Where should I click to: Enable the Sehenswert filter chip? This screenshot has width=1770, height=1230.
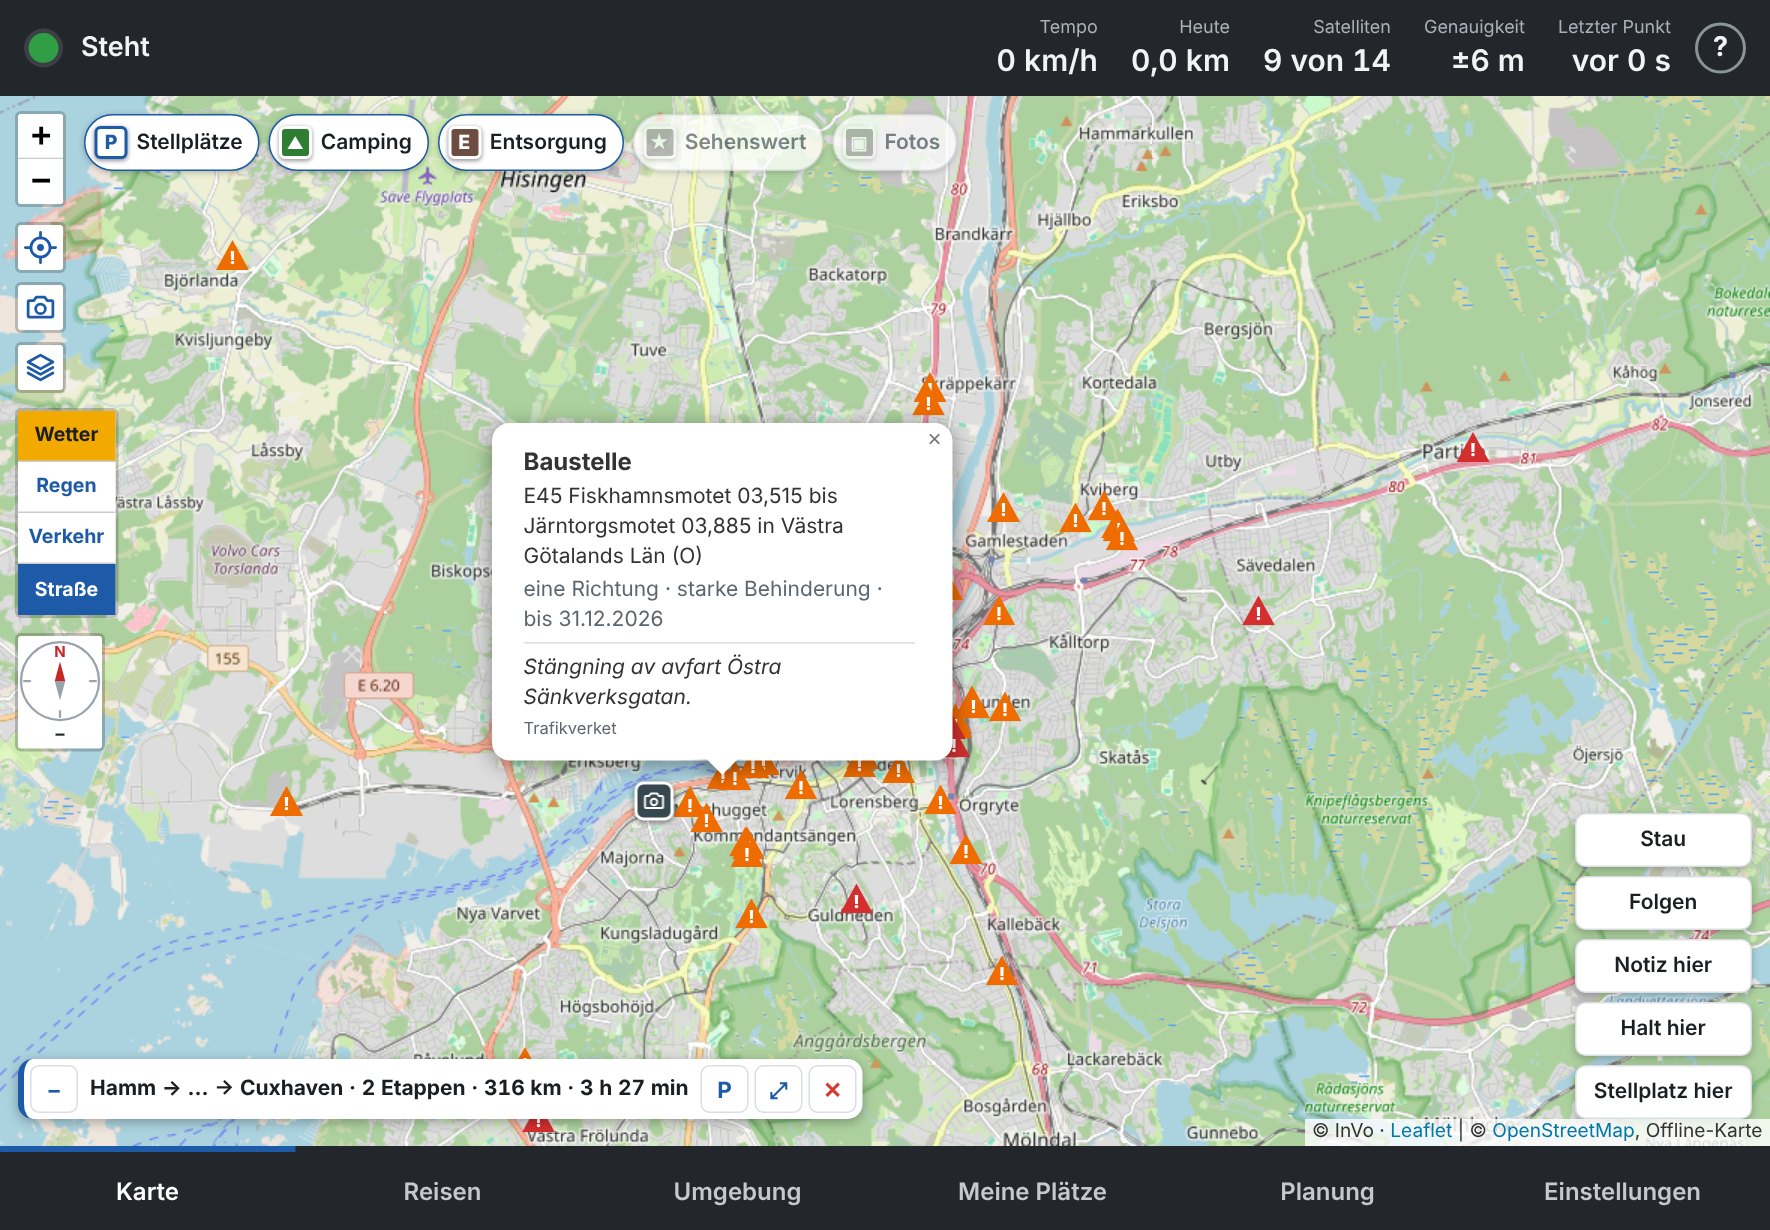click(728, 142)
